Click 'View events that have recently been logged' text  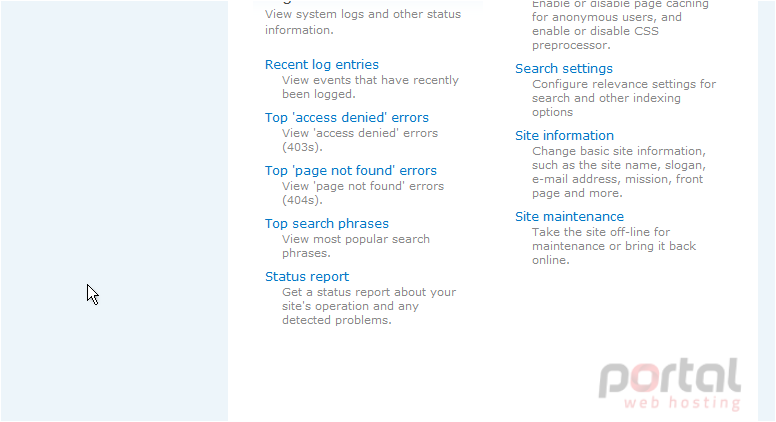point(370,87)
